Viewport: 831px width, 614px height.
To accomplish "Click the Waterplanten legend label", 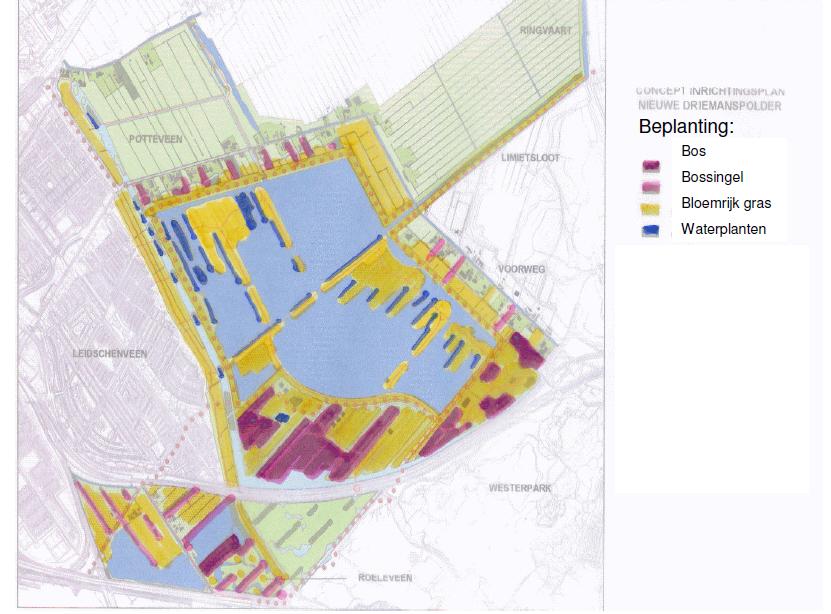I will [723, 229].
